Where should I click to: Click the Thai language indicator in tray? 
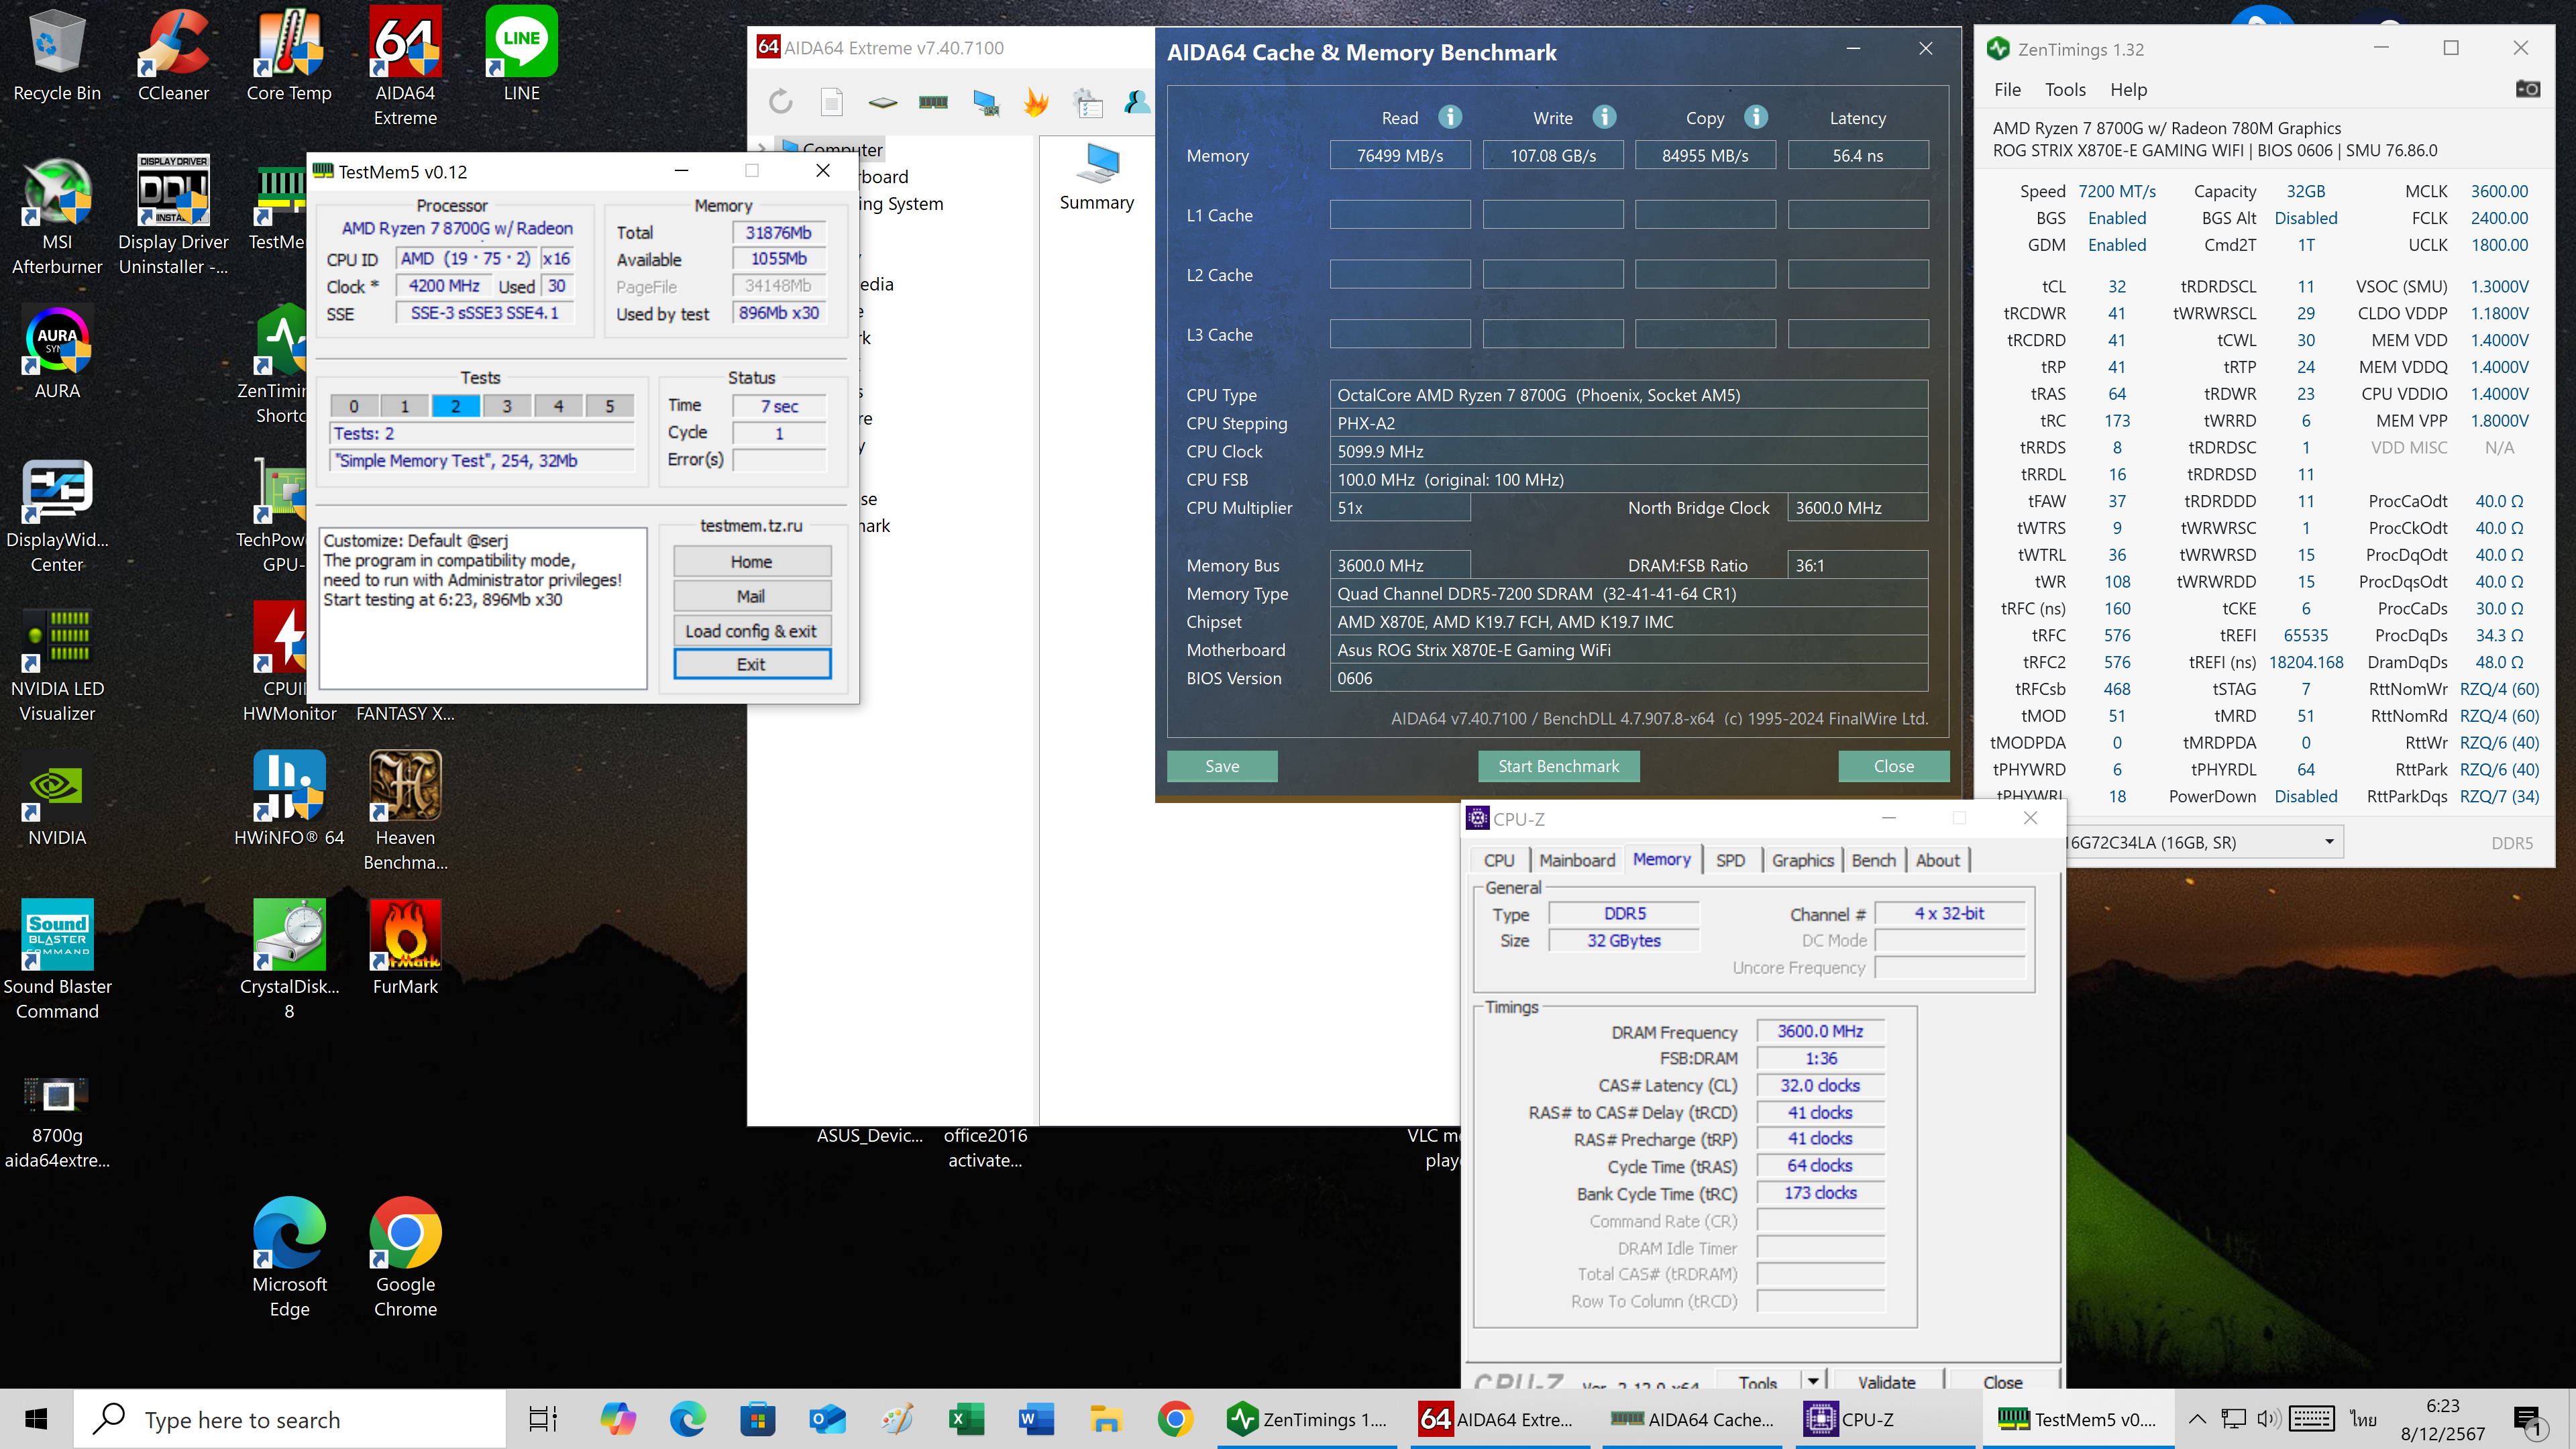coord(2363,1419)
